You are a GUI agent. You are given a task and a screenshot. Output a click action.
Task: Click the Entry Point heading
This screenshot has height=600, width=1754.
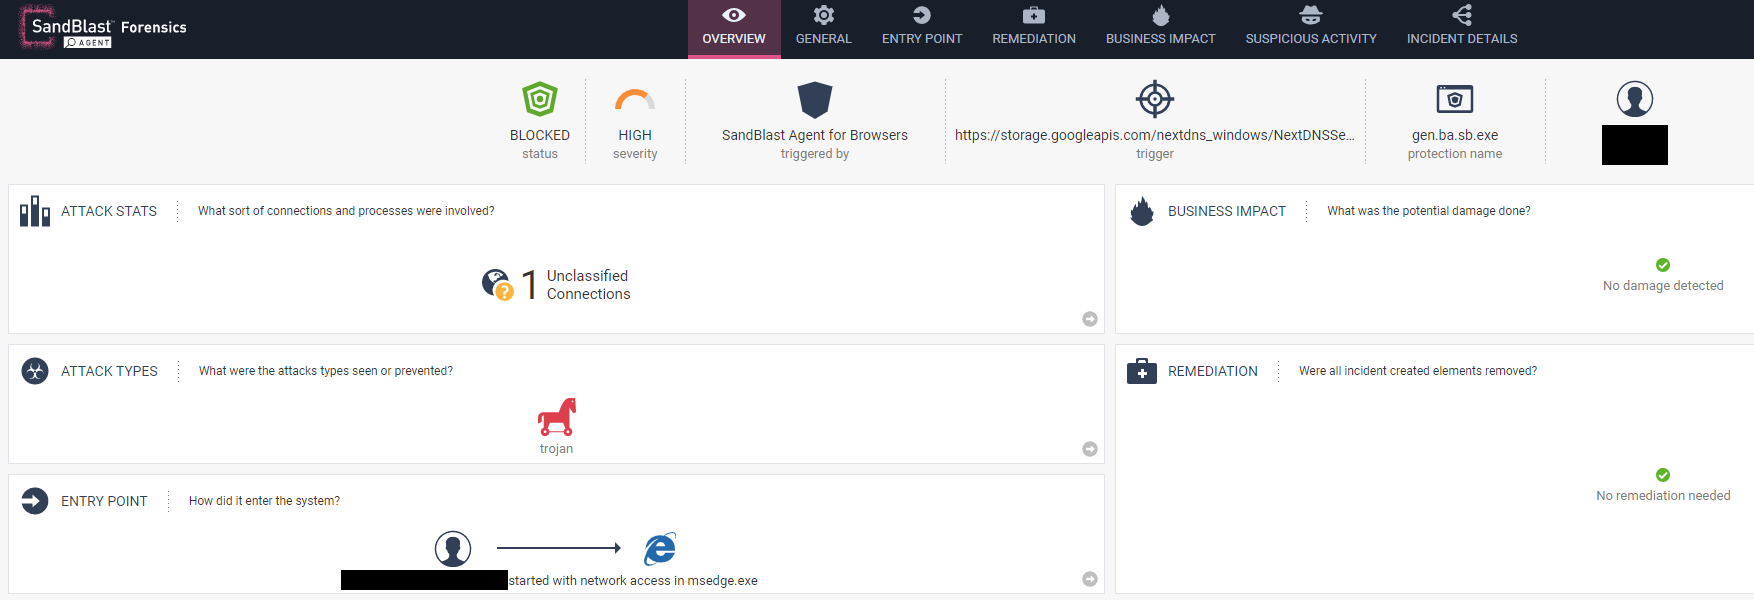pos(104,501)
